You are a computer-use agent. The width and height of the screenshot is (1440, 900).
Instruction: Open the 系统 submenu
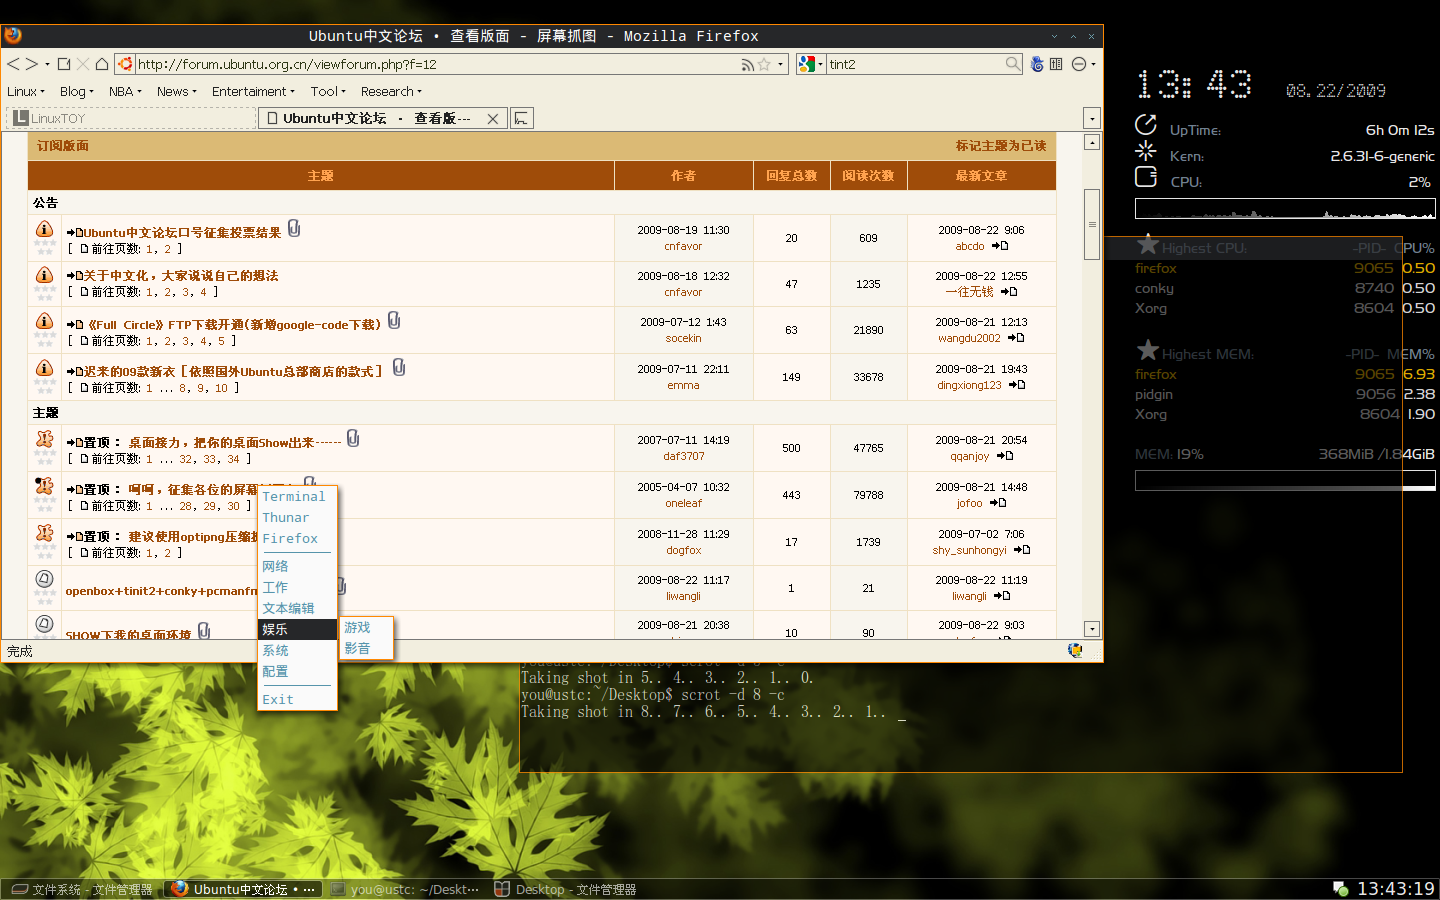click(x=297, y=650)
